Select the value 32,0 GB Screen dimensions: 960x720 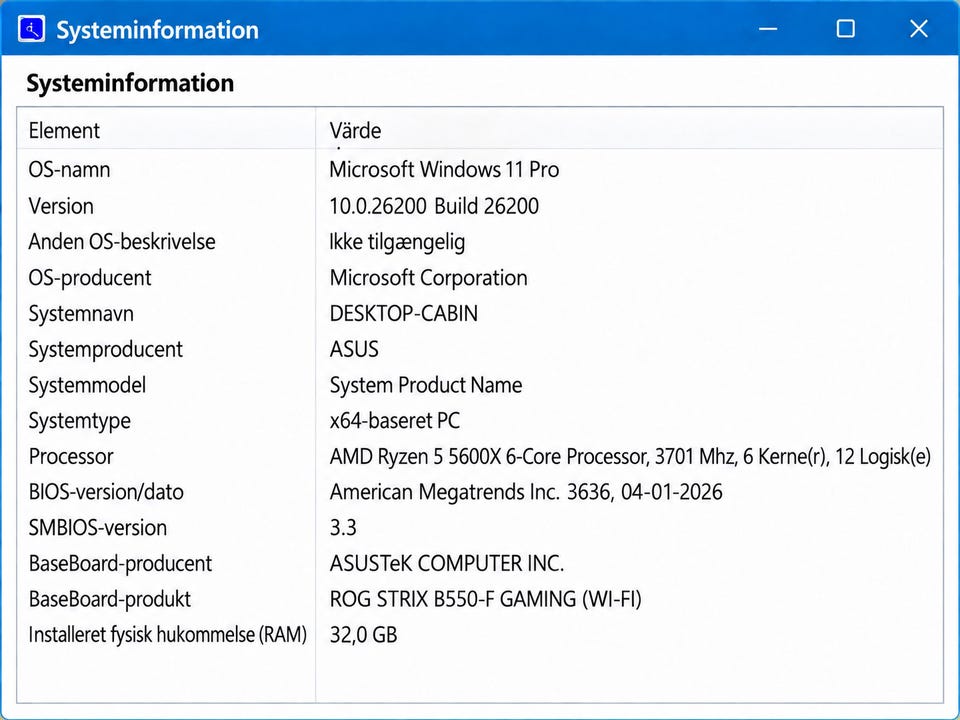pos(363,636)
